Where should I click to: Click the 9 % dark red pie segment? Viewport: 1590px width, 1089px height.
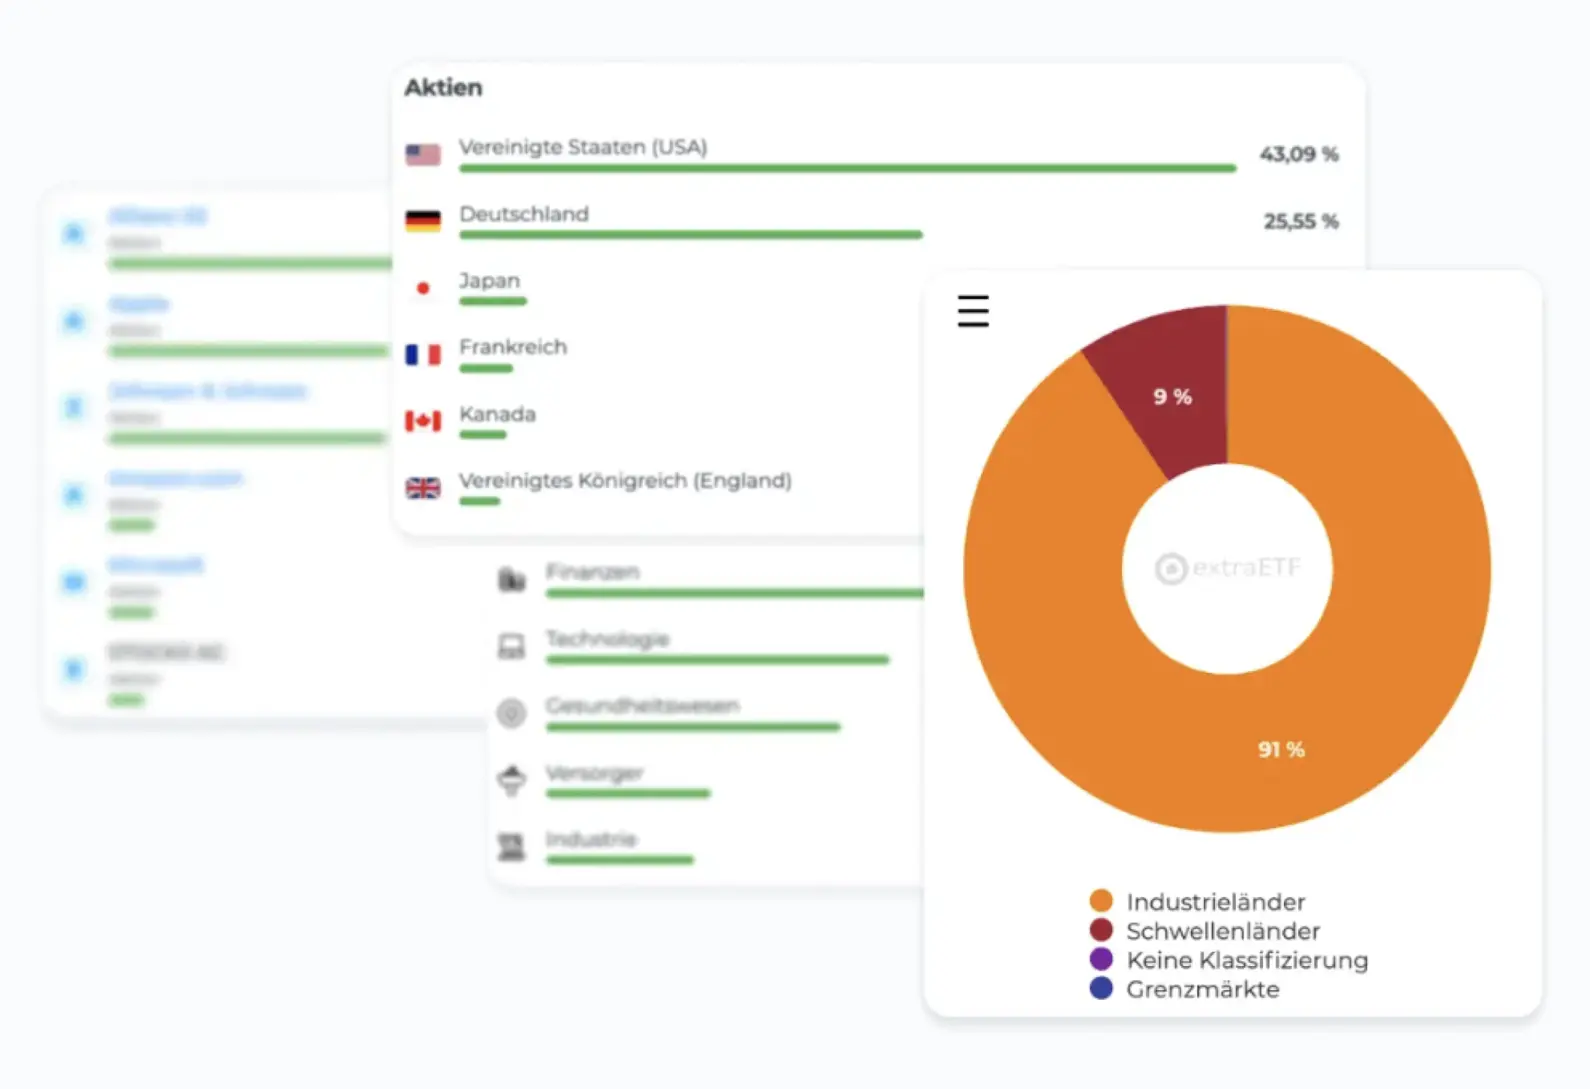tap(1172, 397)
